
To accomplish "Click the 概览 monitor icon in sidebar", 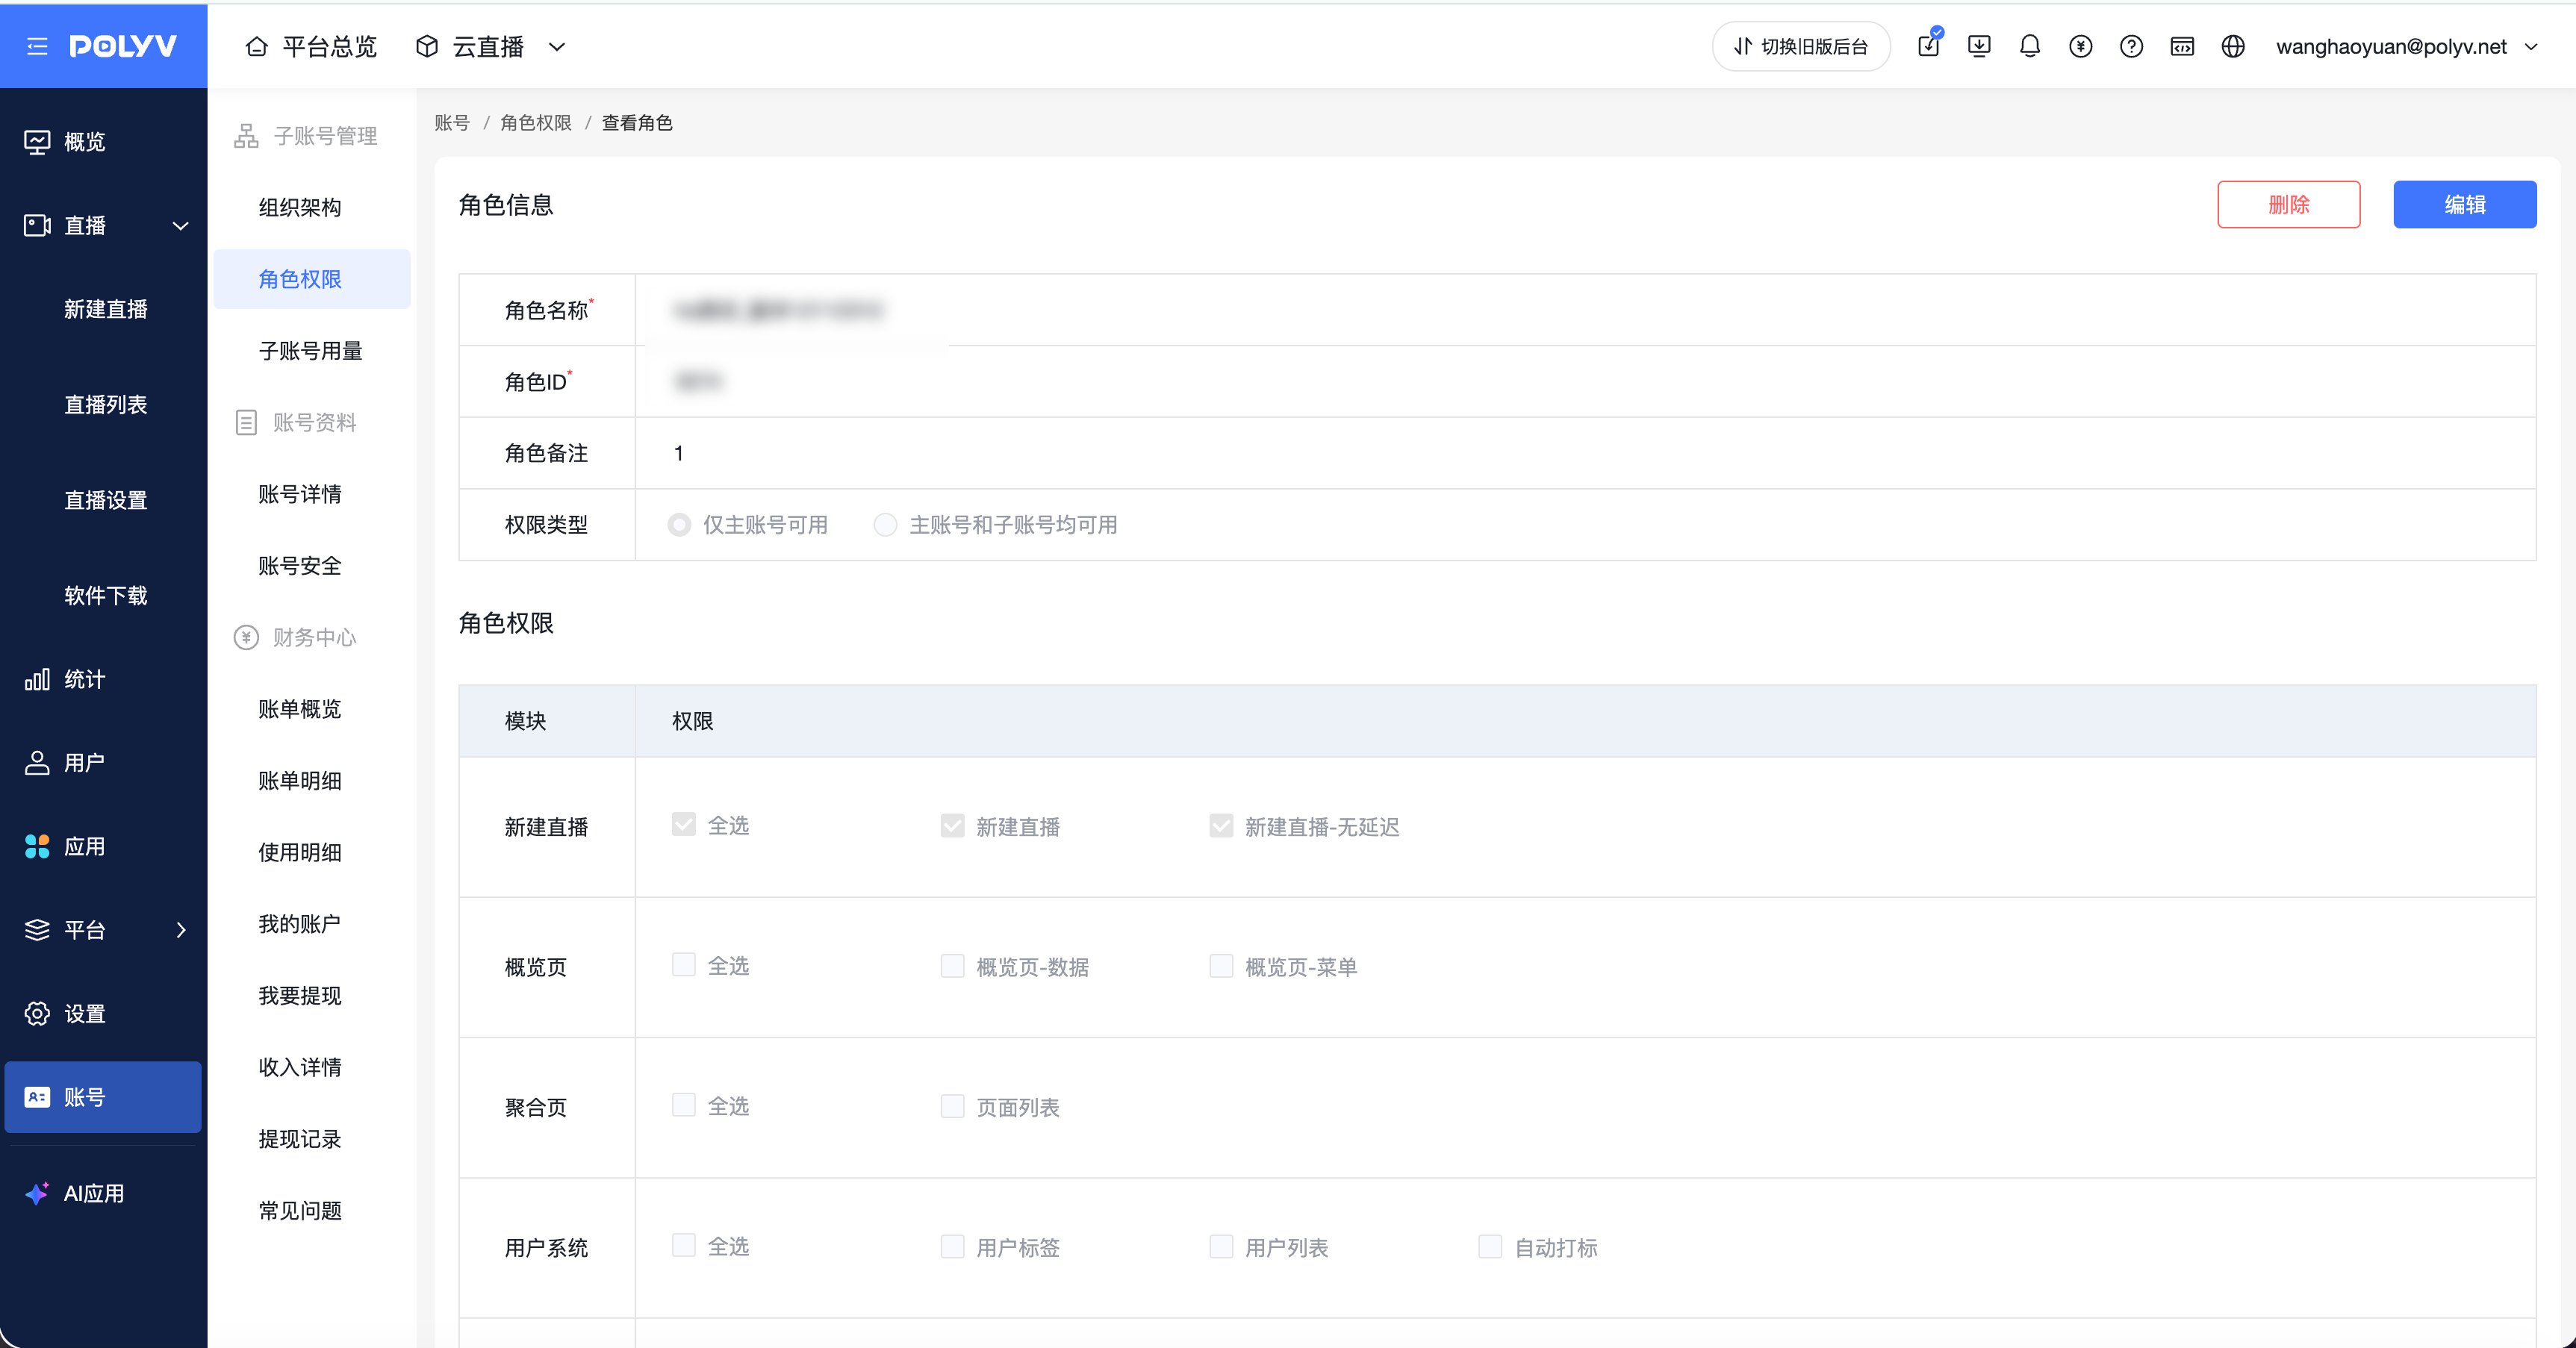I will tap(37, 142).
